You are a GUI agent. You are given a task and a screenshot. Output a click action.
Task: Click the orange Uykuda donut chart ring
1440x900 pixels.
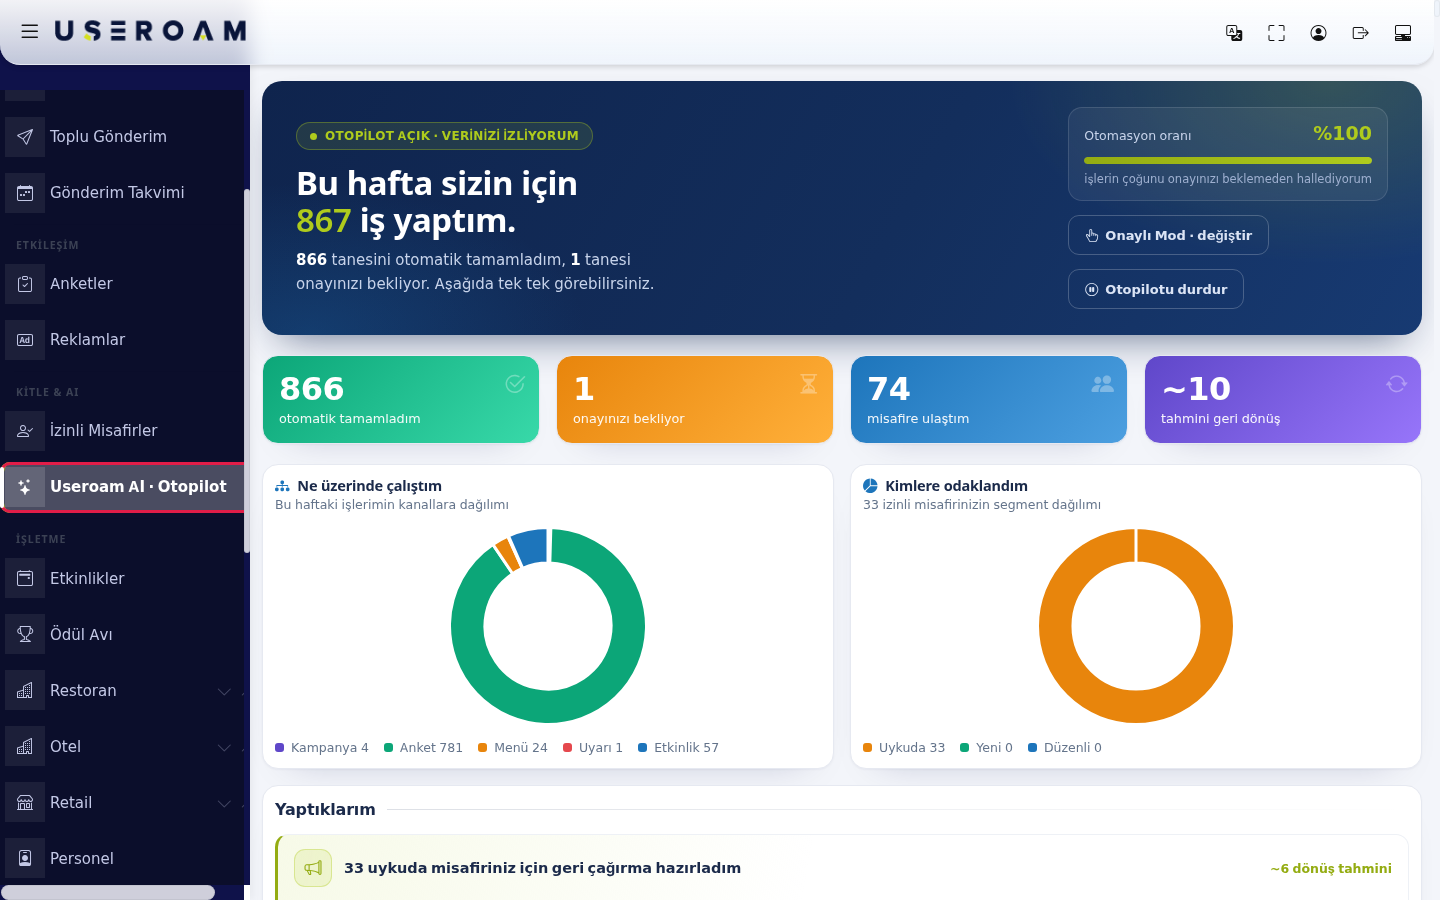pyautogui.click(x=1136, y=706)
